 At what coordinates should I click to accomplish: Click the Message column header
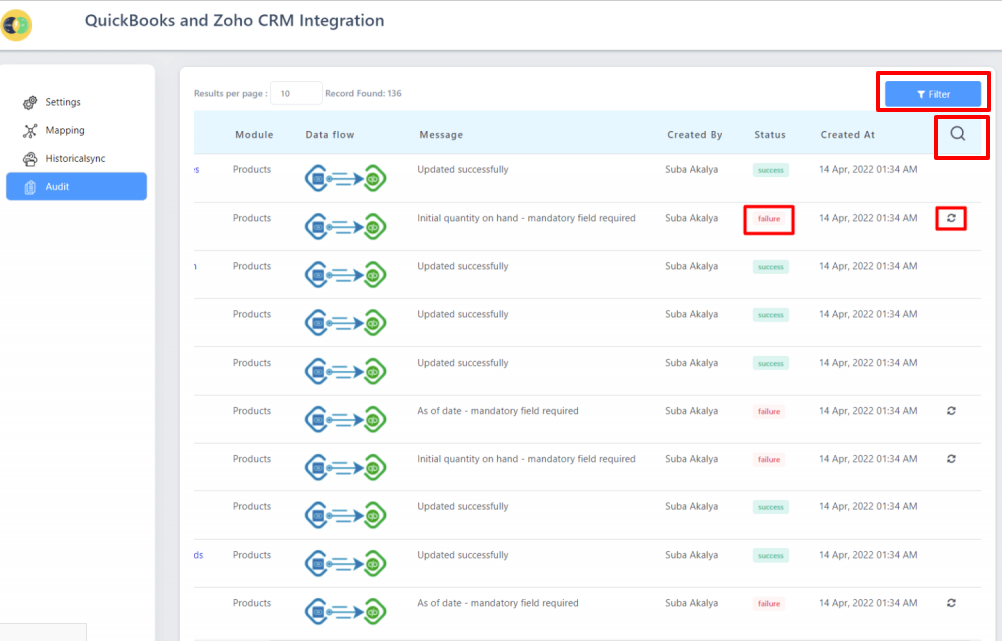pyautogui.click(x=441, y=135)
